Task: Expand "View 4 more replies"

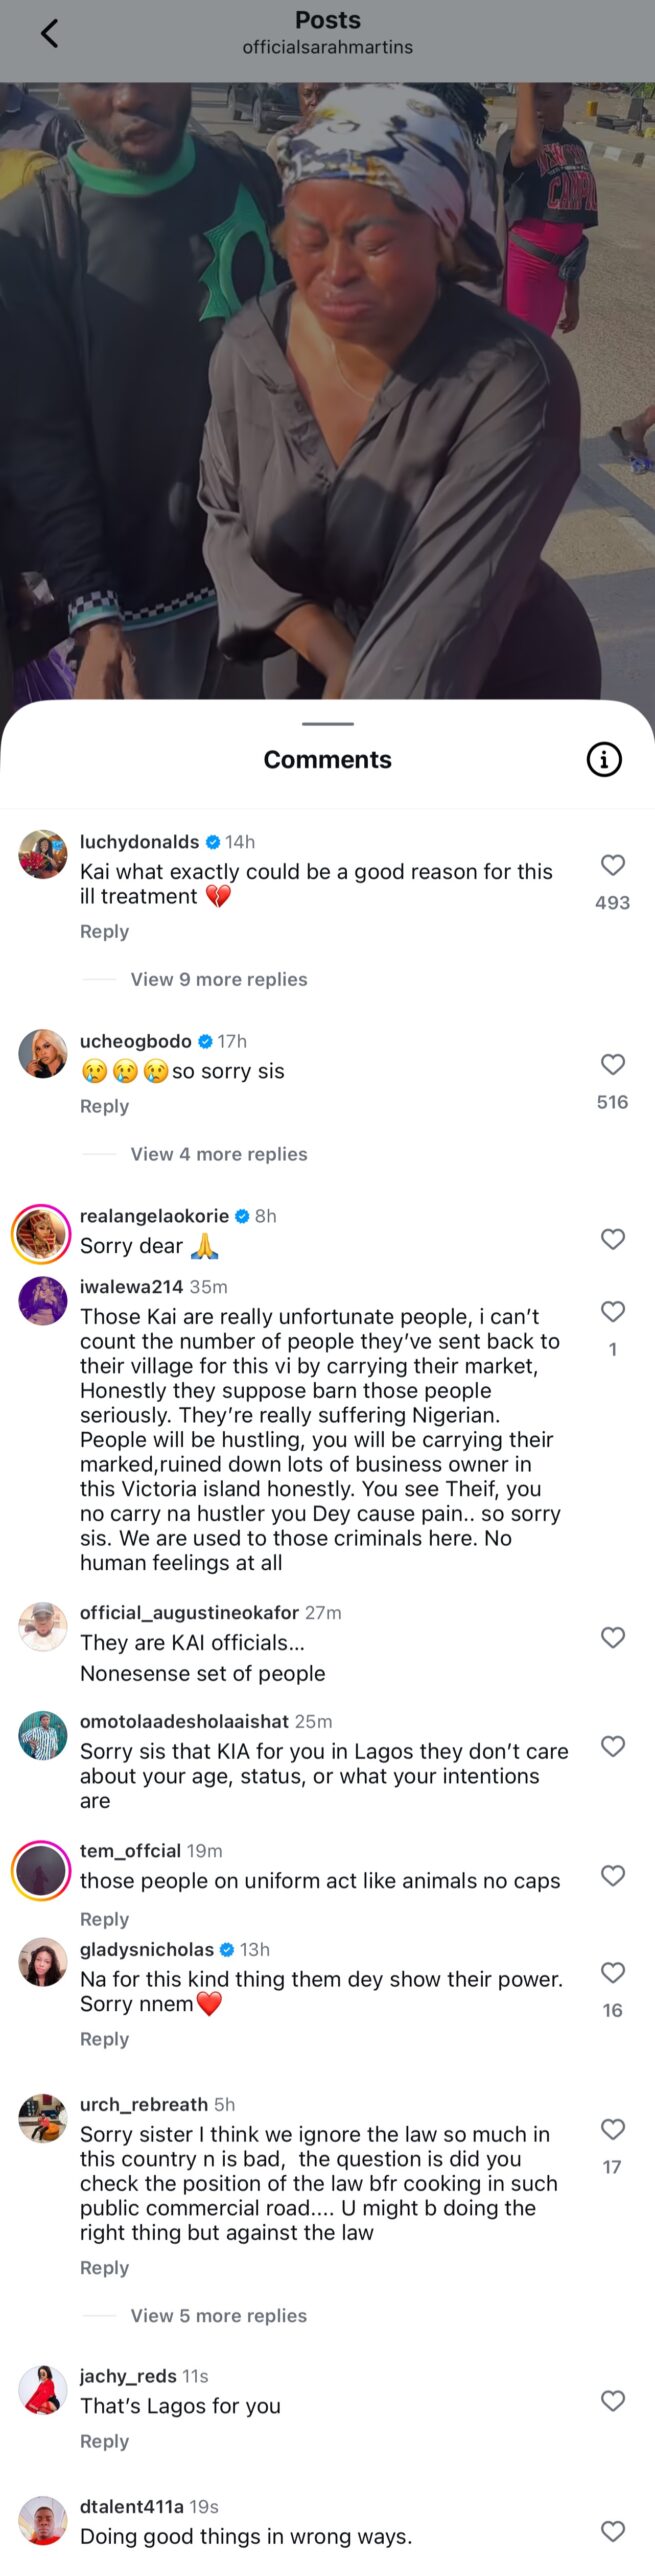Action: coord(218,1154)
